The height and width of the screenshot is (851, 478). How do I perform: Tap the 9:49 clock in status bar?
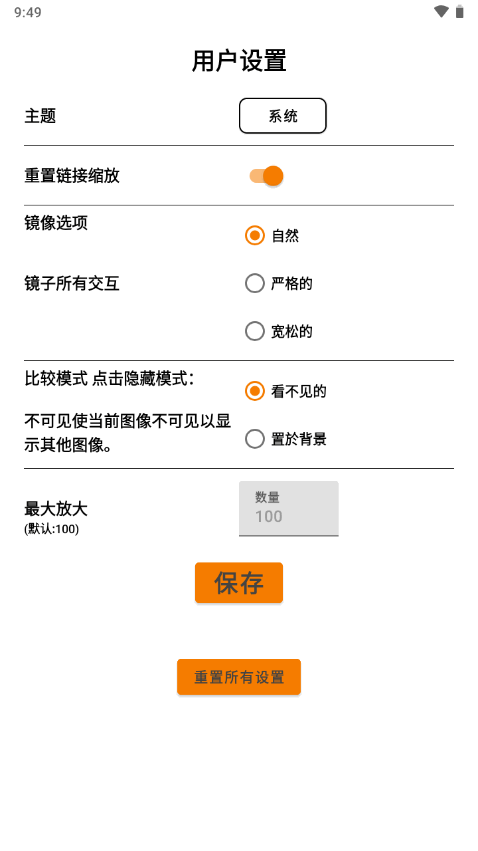point(28,12)
